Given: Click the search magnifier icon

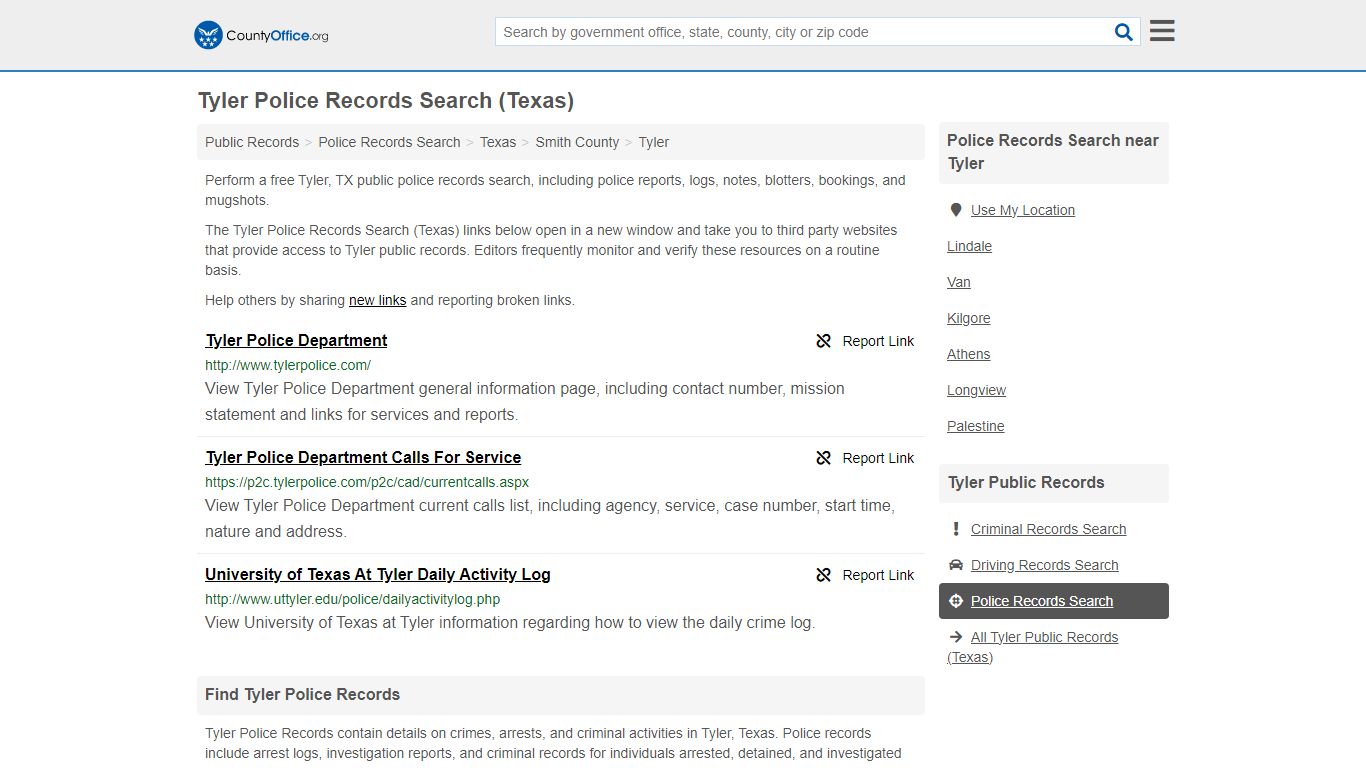Looking at the screenshot, I should pos(1124,32).
